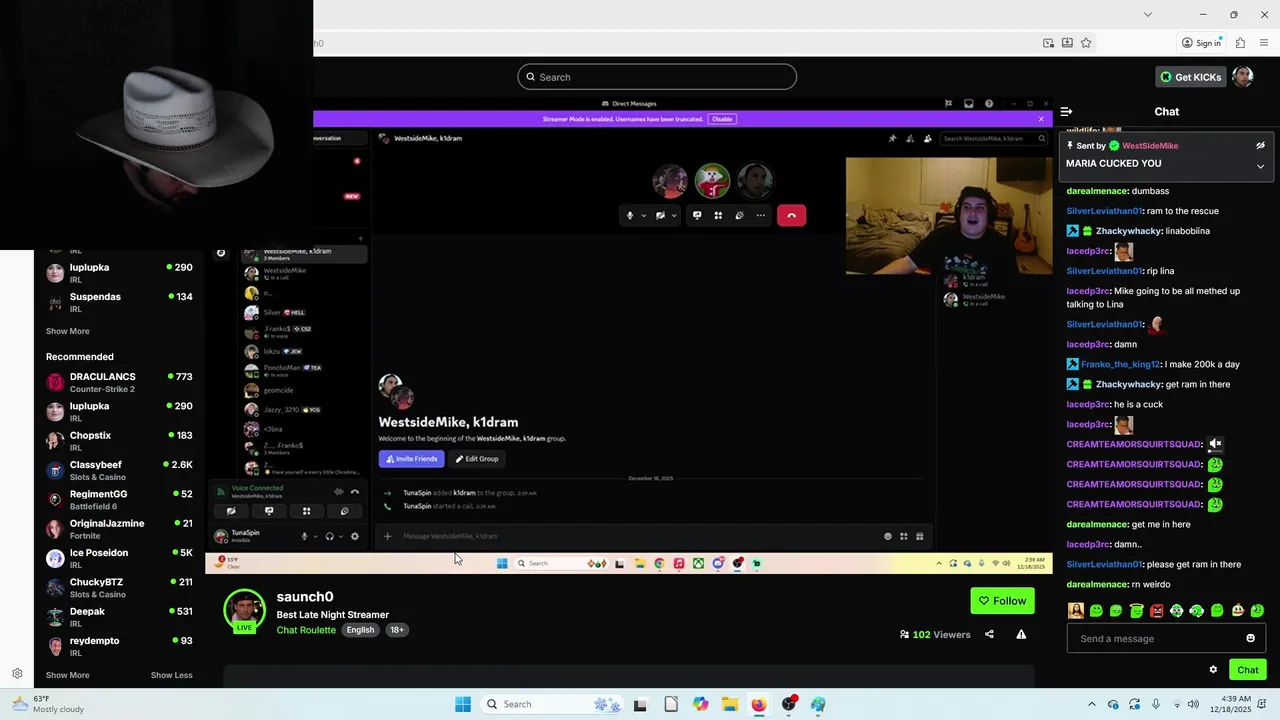1280x720 pixels.
Task: Open Classybeef recommended channel
Action: point(119,470)
